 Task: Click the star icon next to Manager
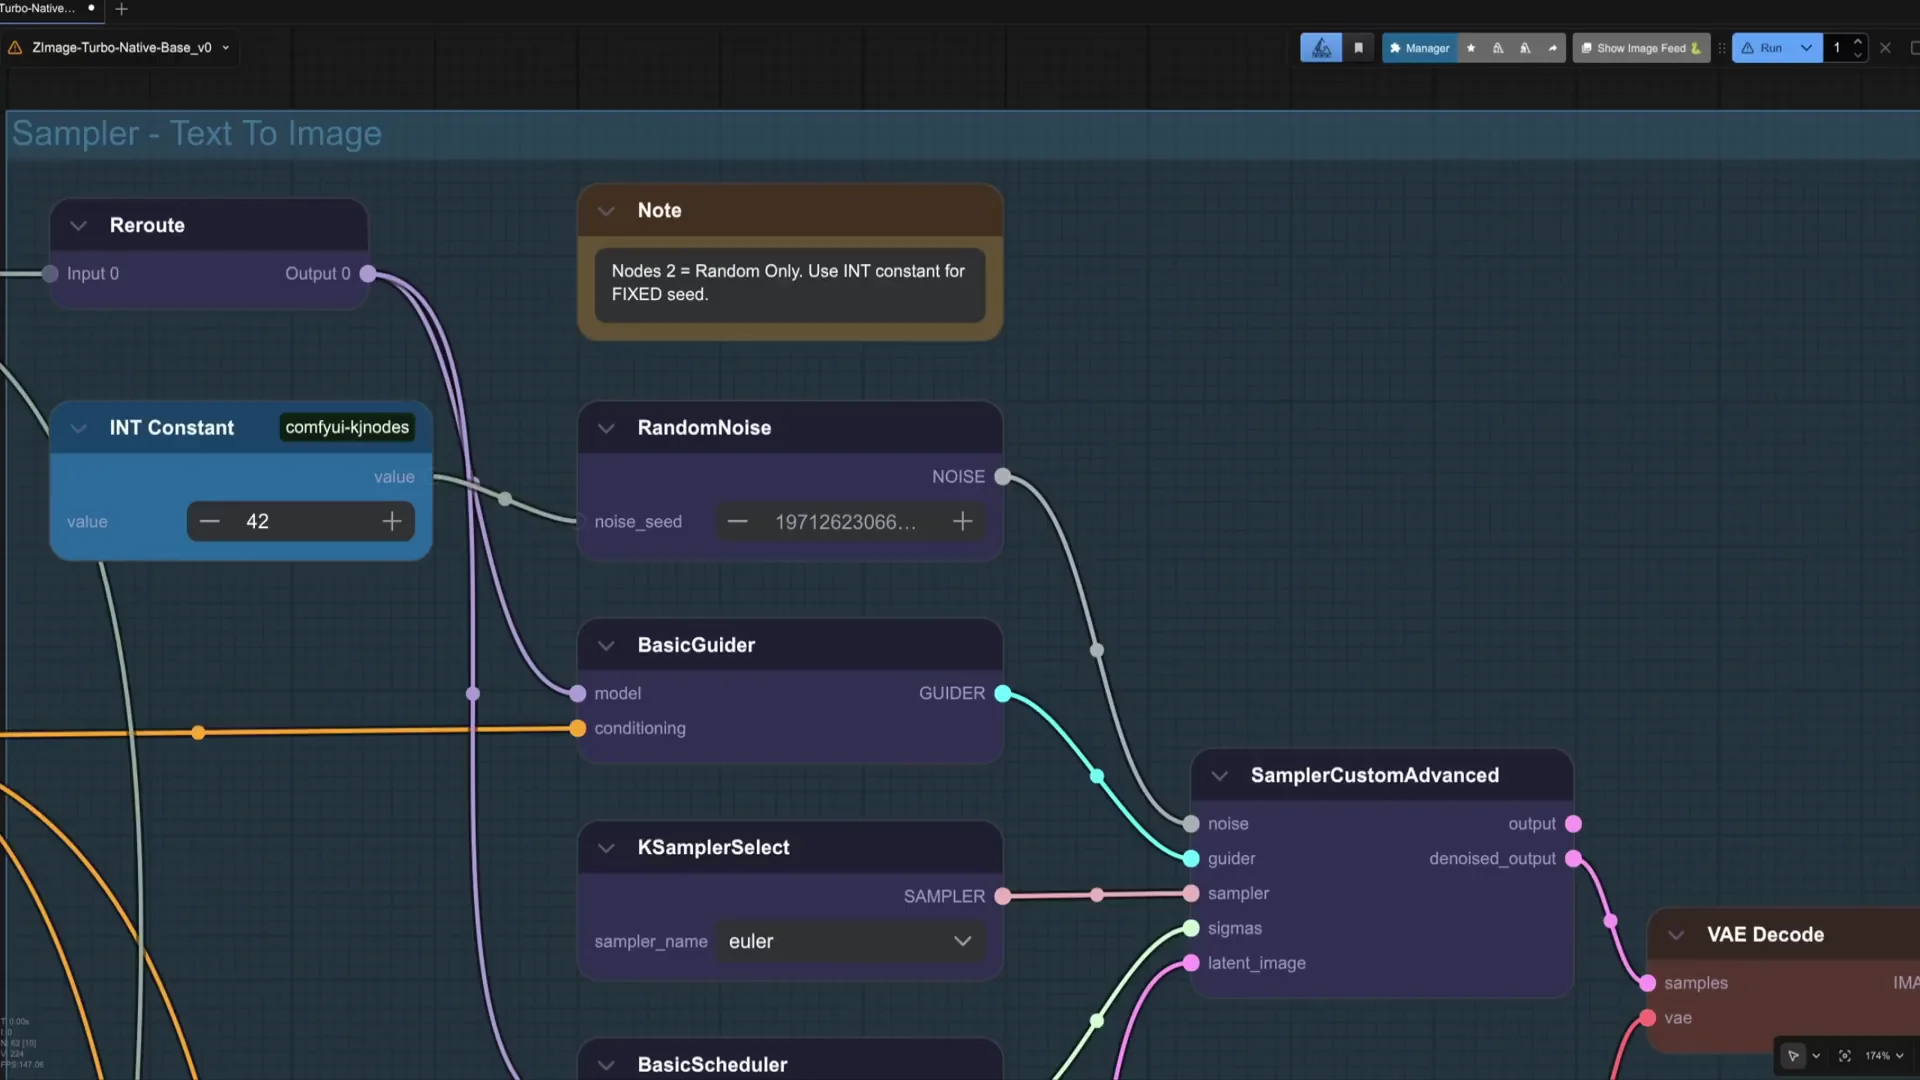pyautogui.click(x=1471, y=47)
